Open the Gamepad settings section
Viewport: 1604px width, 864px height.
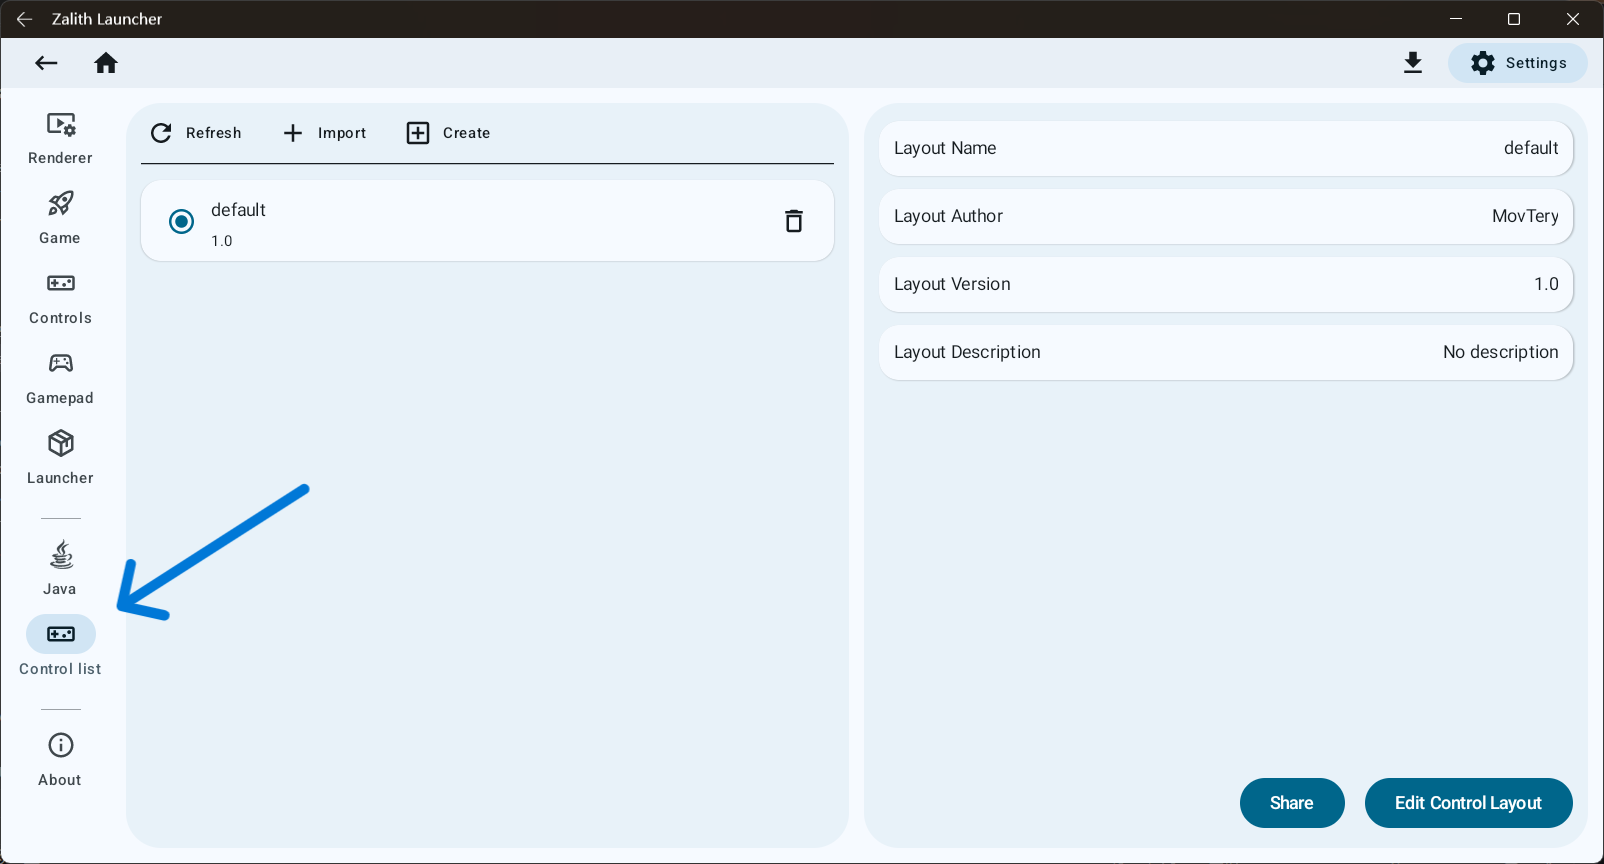60,378
